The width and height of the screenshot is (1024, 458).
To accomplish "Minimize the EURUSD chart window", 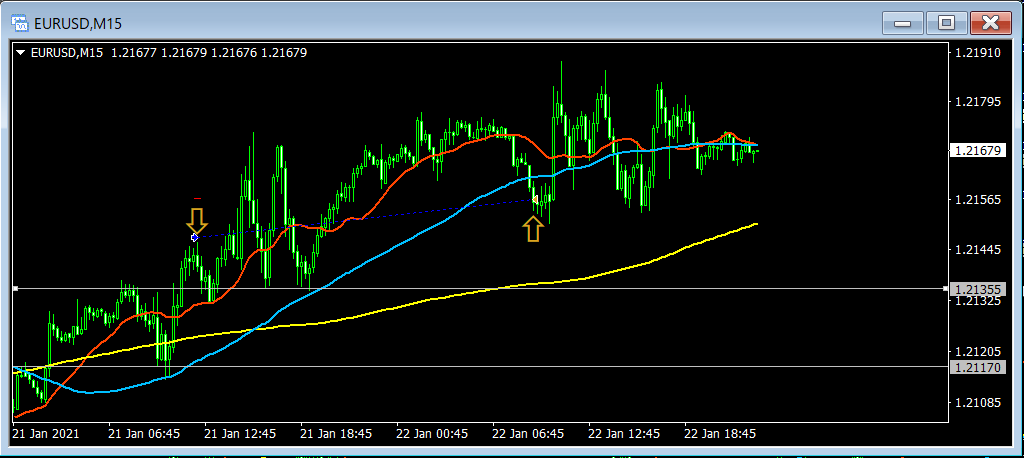I will click(x=903, y=24).
